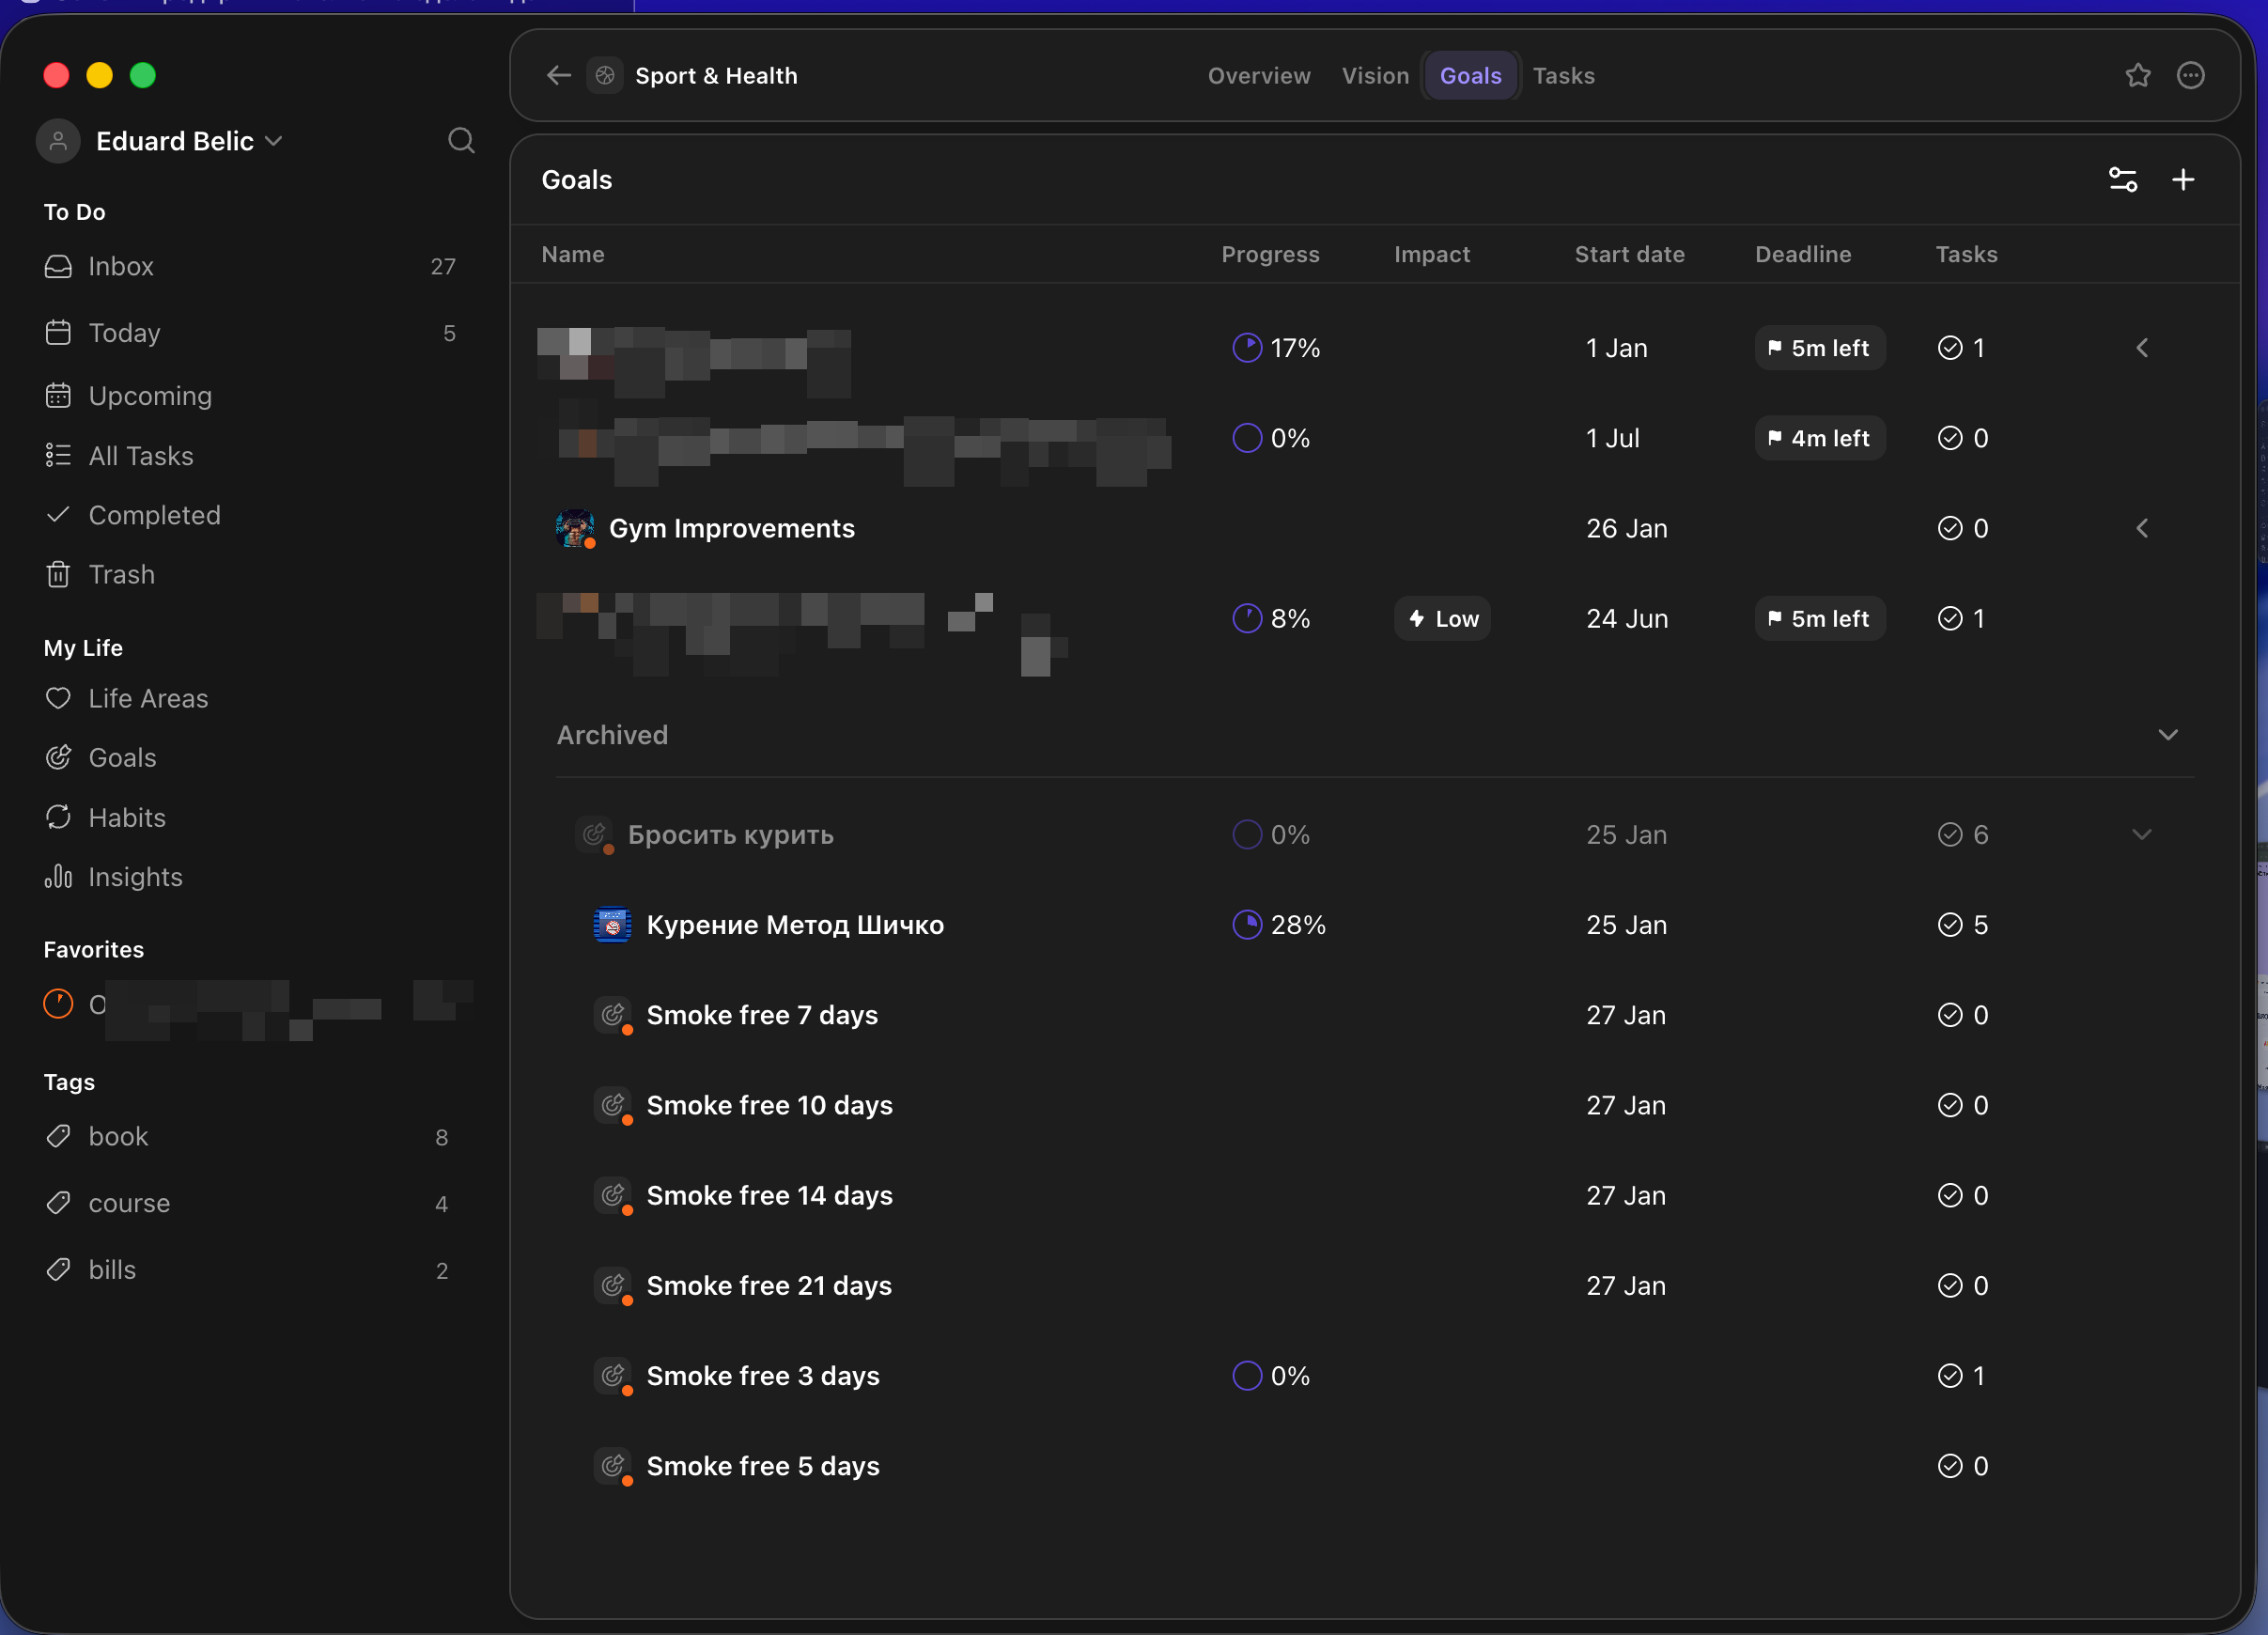Collapse the Бросить курить goal subgoals

click(2141, 835)
